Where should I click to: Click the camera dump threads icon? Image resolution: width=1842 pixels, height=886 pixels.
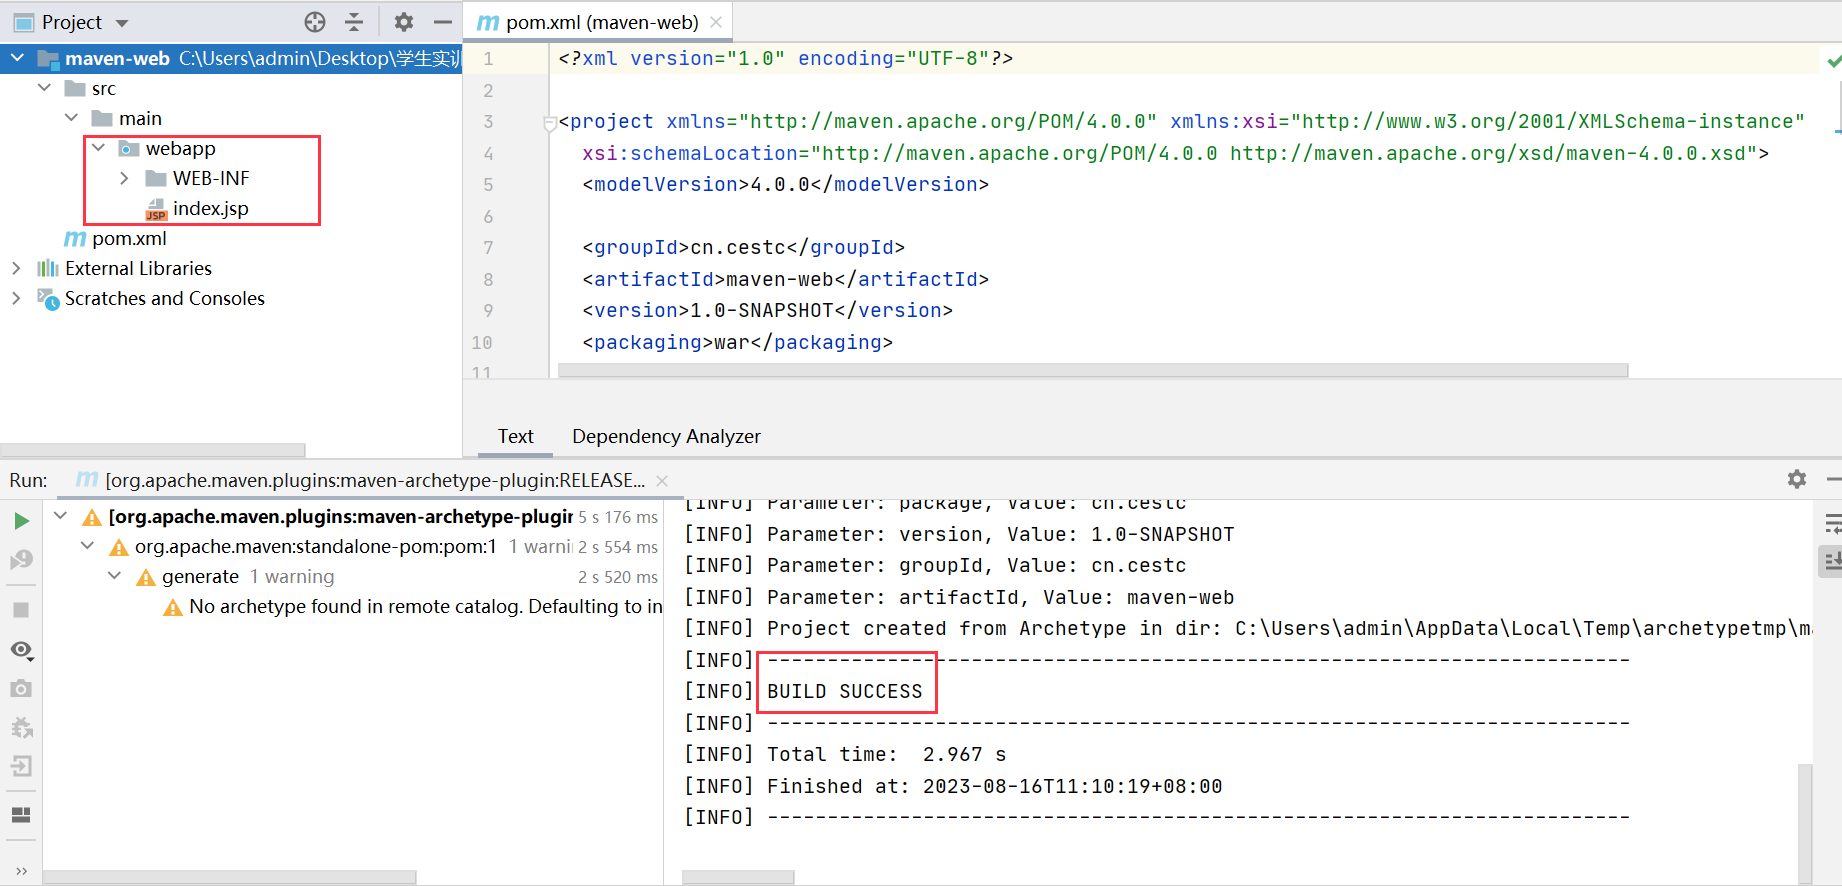[x=21, y=689]
